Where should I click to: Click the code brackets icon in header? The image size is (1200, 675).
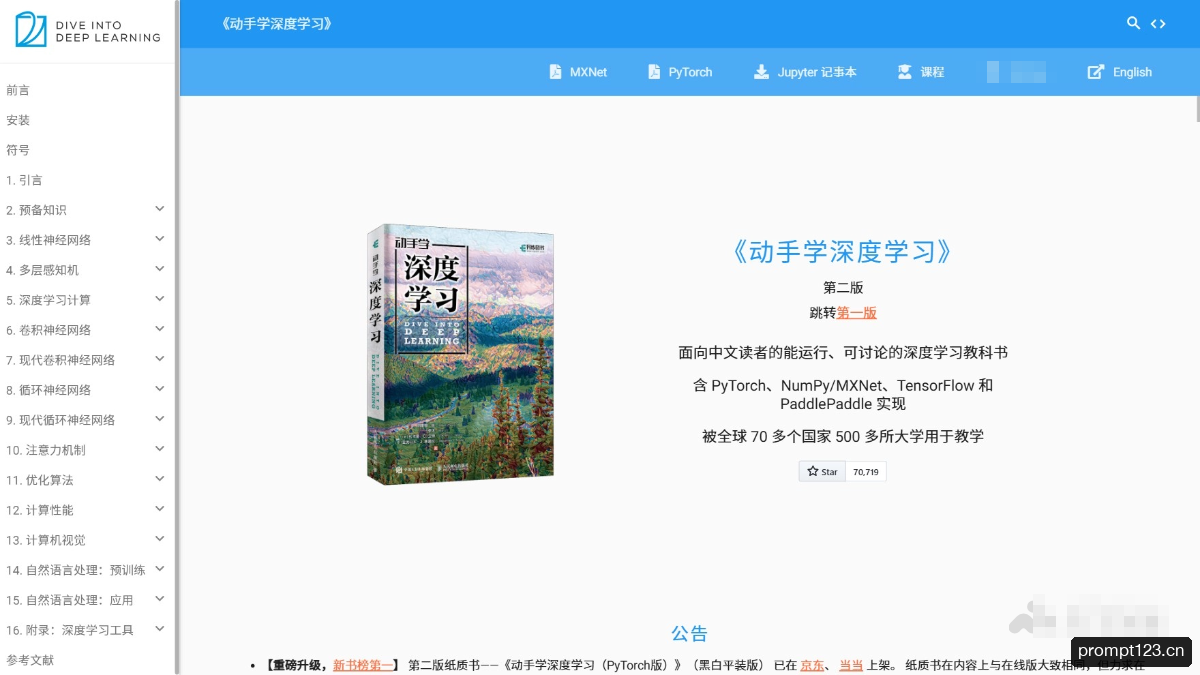(1158, 24)
